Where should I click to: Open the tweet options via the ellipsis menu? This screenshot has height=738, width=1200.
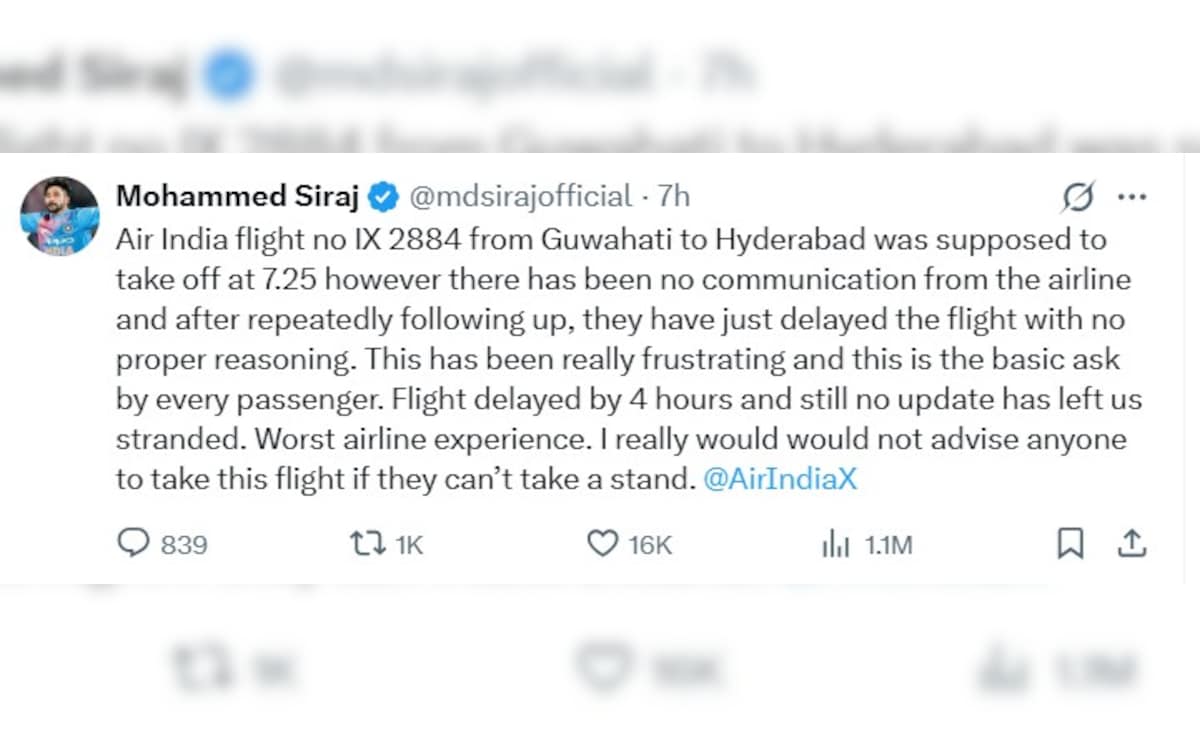tap(1133, 196)
